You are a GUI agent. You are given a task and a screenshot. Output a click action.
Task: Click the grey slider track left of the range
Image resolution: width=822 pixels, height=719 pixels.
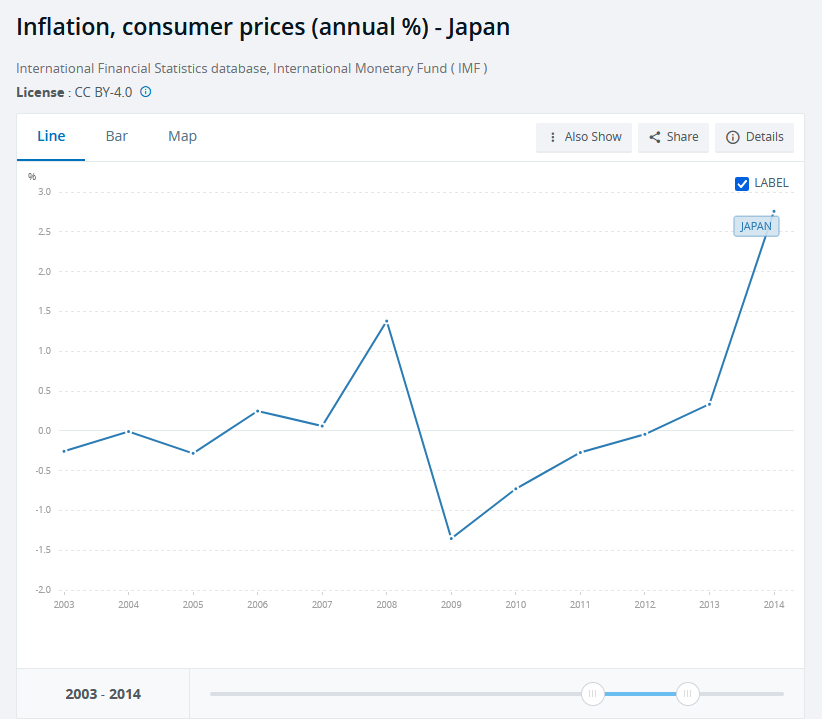click(x=400, y=693)
